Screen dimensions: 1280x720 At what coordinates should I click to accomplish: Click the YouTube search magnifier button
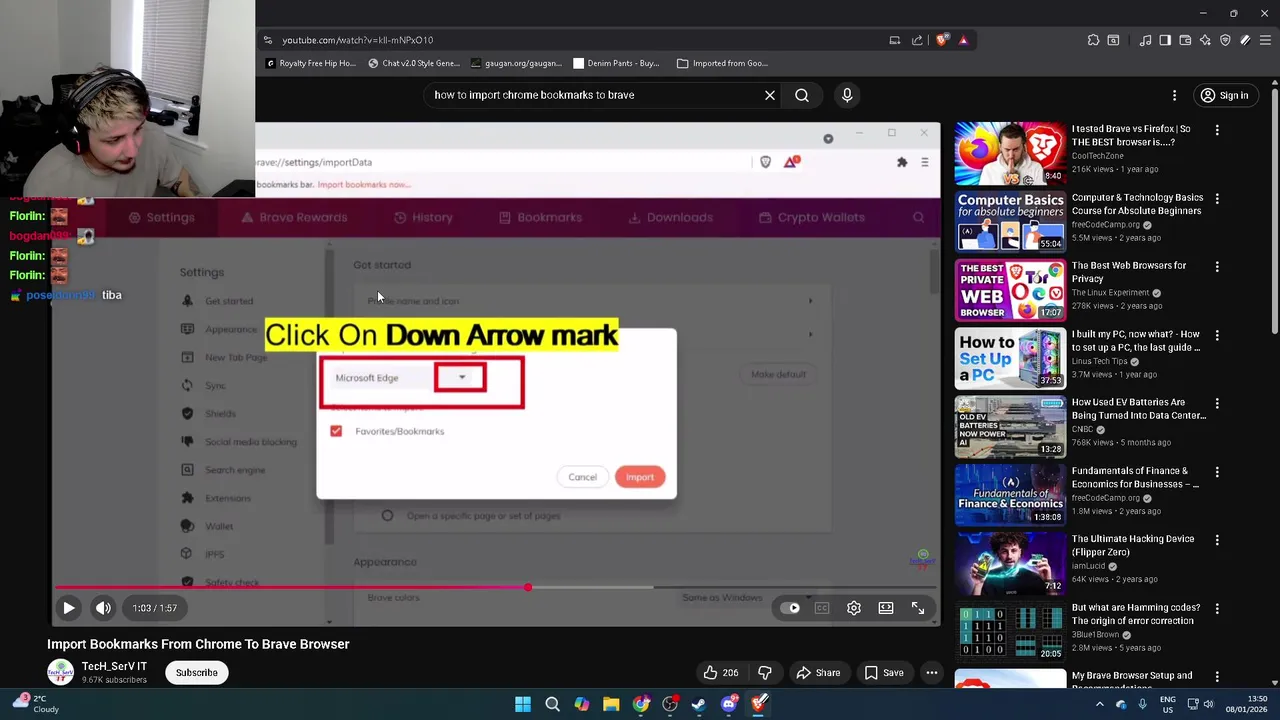[x=802, y=95]
